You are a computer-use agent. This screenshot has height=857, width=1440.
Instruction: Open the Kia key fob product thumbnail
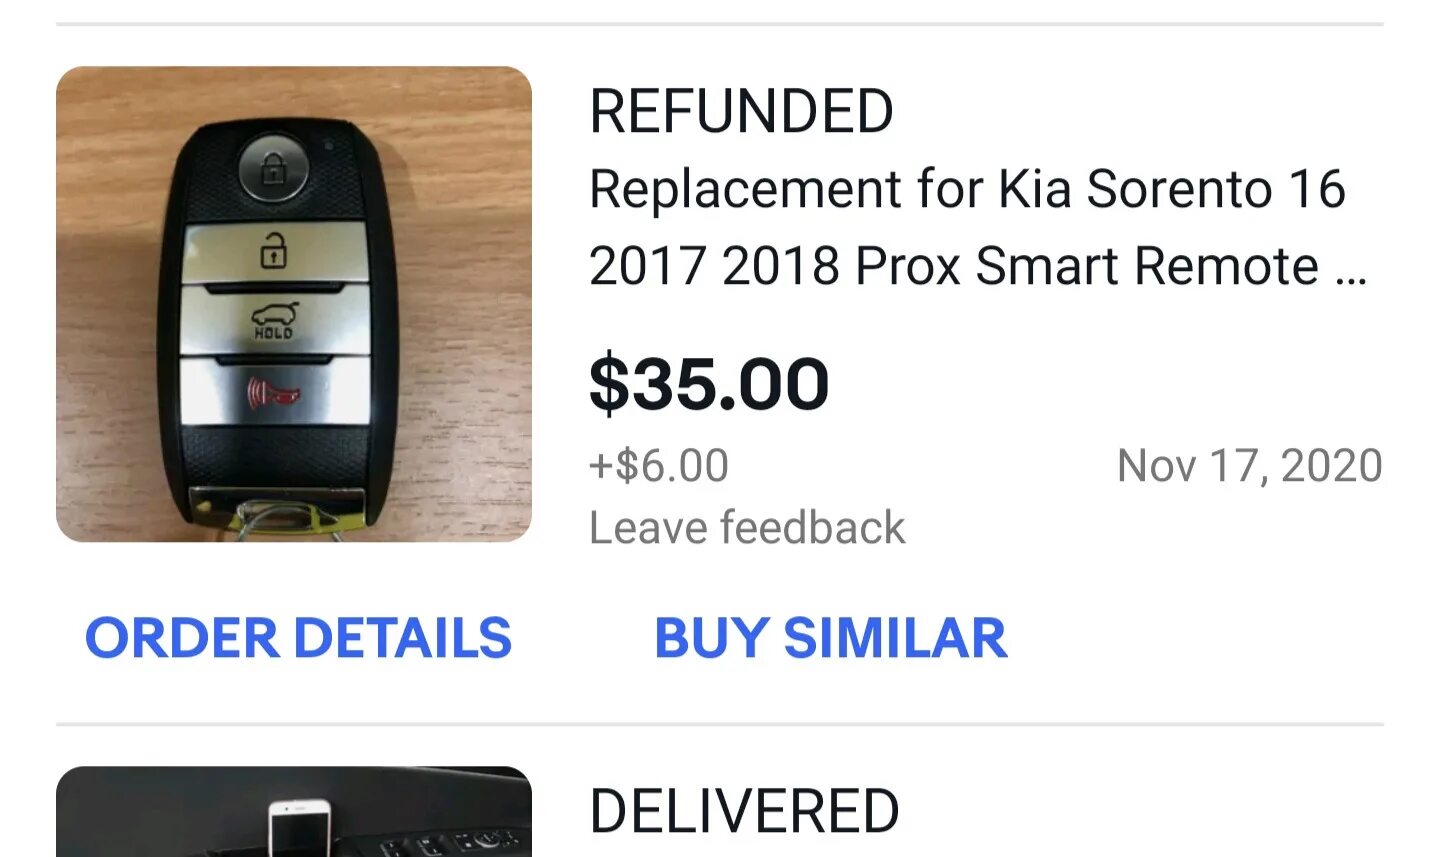point(294,304)
